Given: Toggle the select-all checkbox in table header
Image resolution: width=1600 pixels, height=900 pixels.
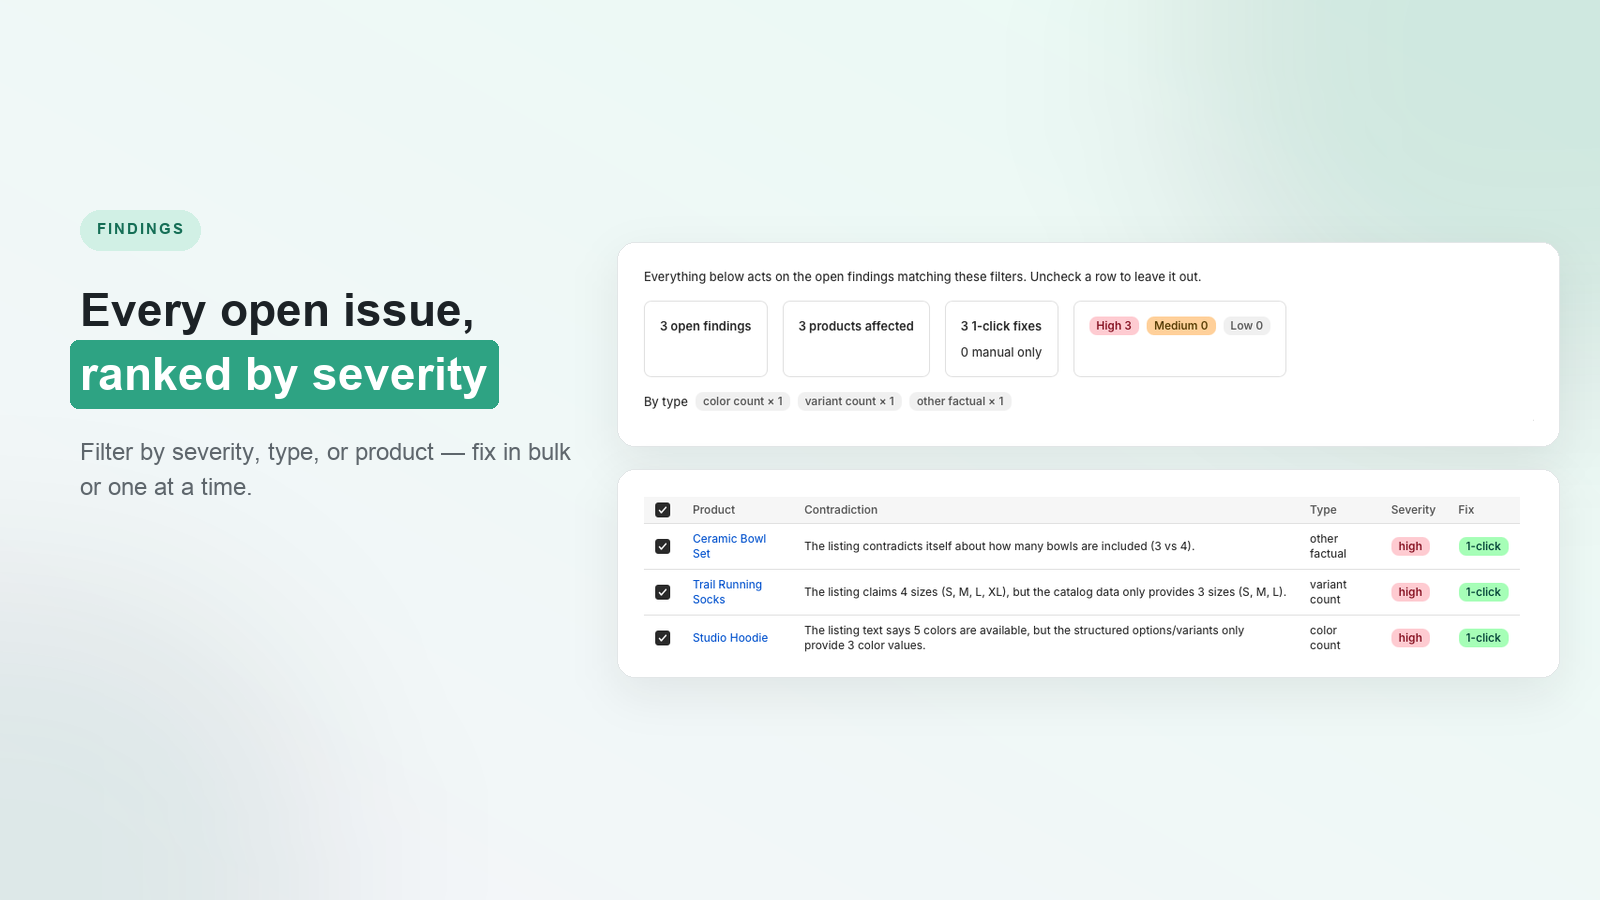Looking at the screenshot, I should pos(662,510).
